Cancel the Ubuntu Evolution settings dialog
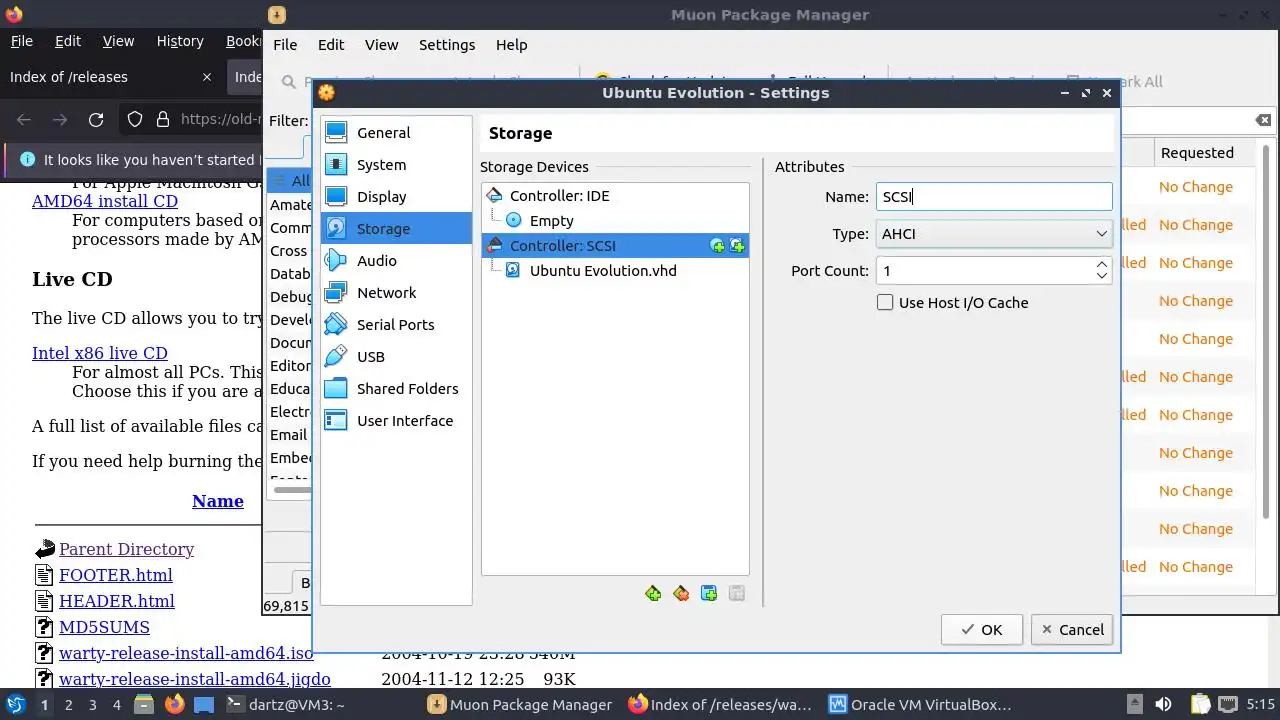 coord(1072,629)
